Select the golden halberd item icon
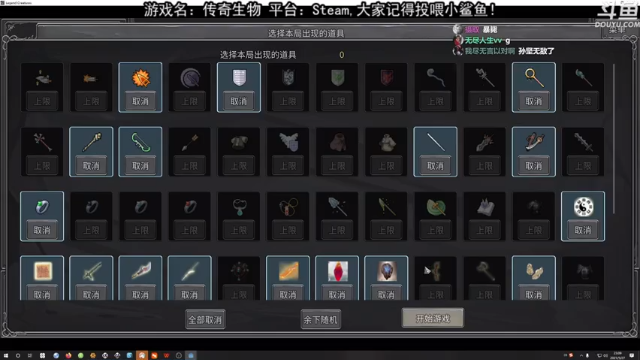This screenshot has width=640, height=360. (x=387, y=207)
